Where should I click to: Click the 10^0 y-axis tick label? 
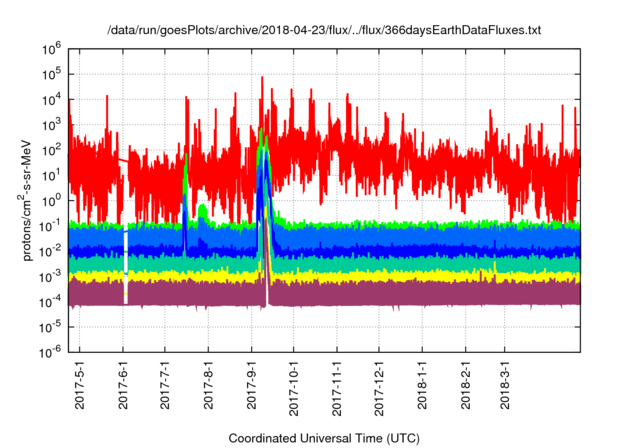tap(51, 201)
